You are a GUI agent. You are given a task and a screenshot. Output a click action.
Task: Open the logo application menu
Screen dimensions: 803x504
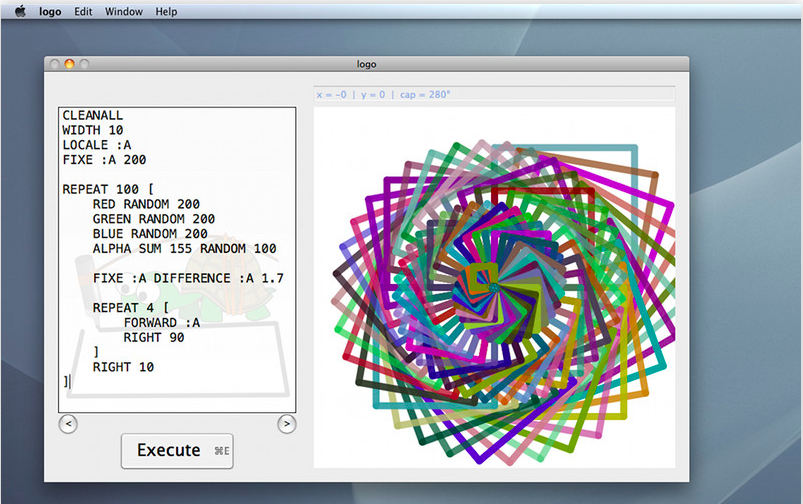pyautogui.click(x=50, y=11)
